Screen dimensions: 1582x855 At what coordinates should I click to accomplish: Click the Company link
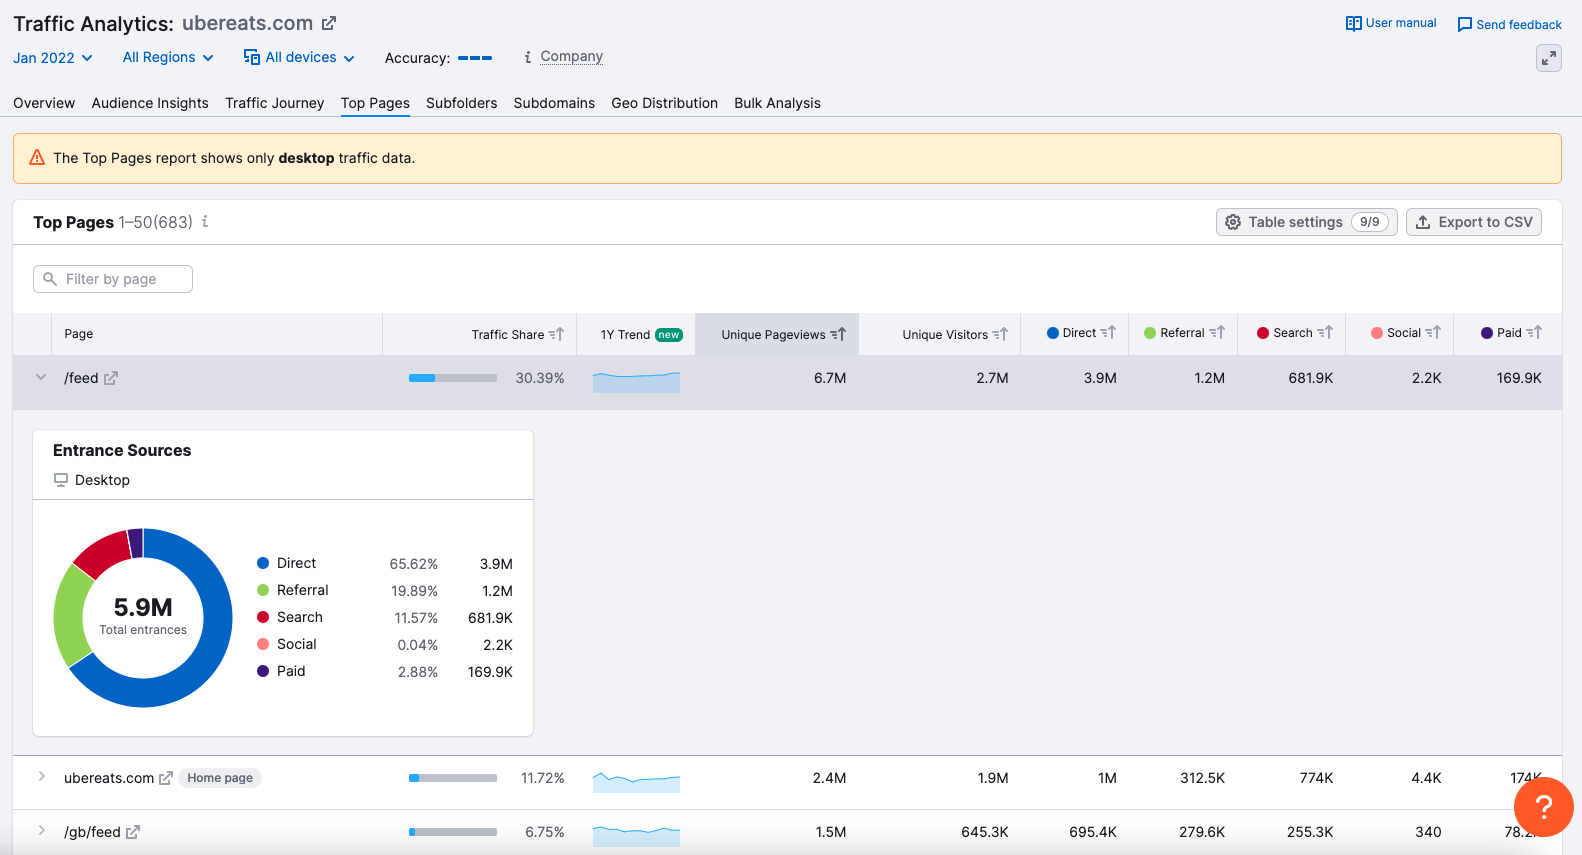572,57
